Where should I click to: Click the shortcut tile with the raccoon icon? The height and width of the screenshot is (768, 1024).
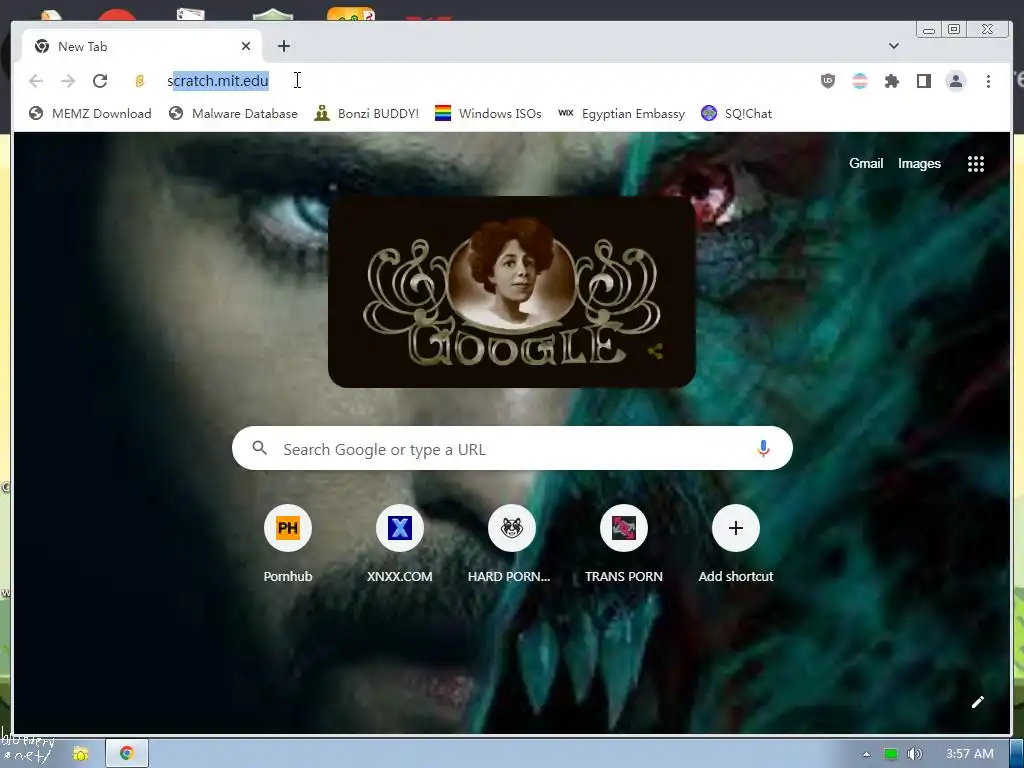511,528
